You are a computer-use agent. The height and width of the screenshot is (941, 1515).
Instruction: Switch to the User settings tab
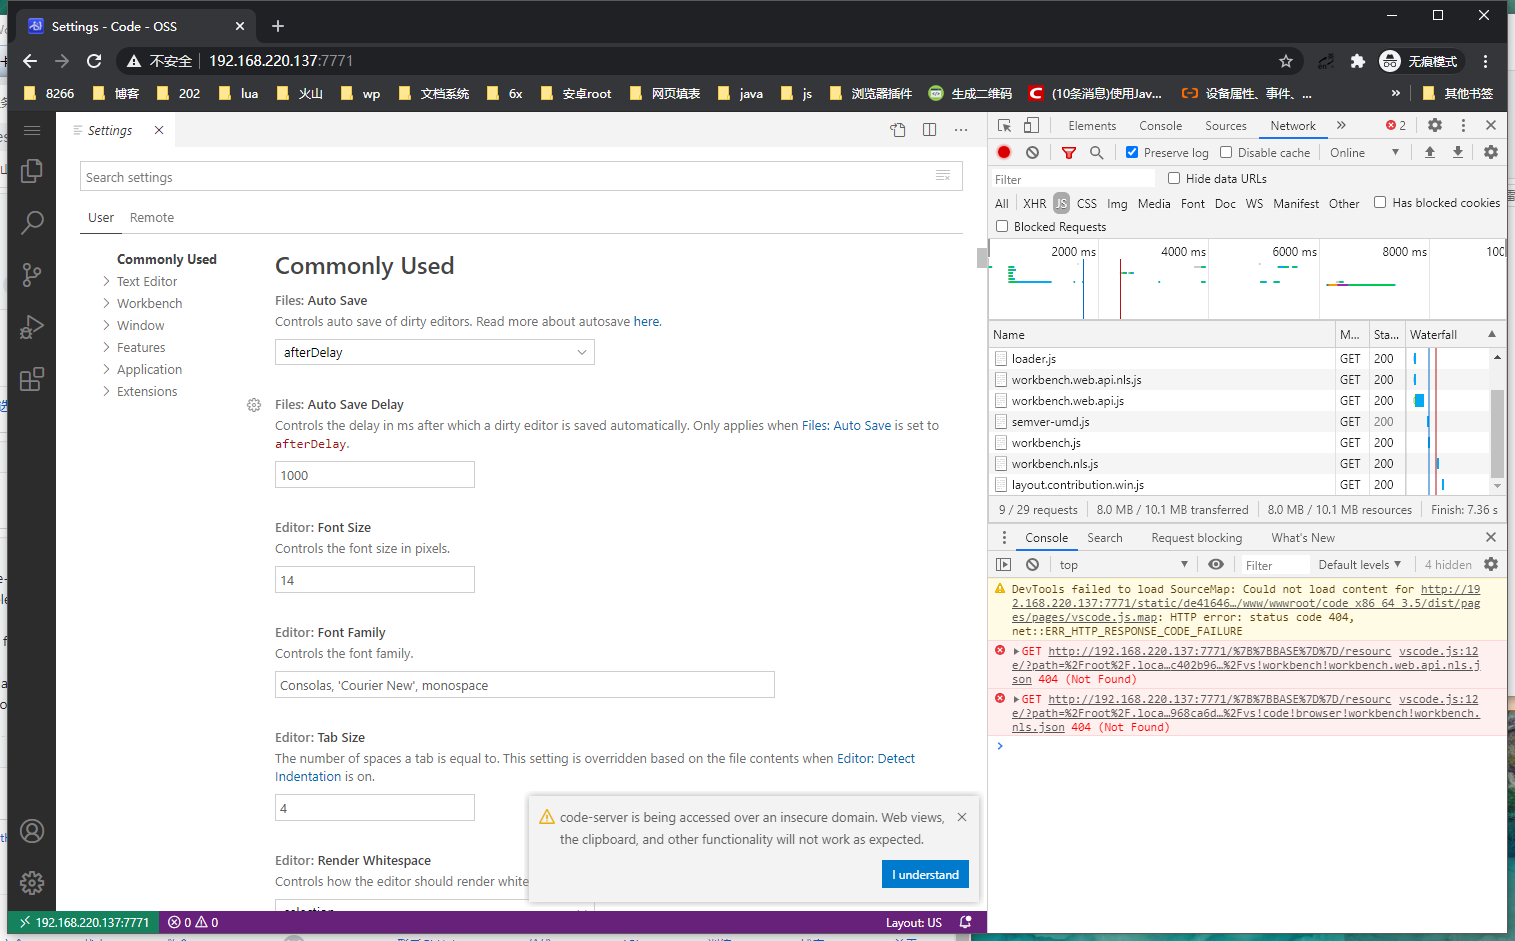pyautogui.click(x=101, y=217)
